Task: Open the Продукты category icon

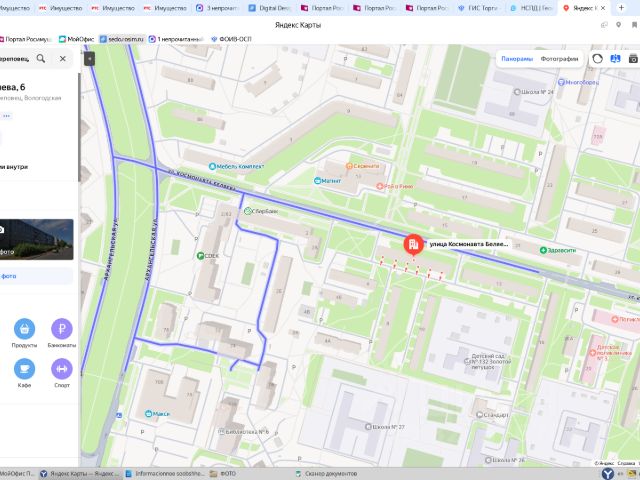Action: 24,329
